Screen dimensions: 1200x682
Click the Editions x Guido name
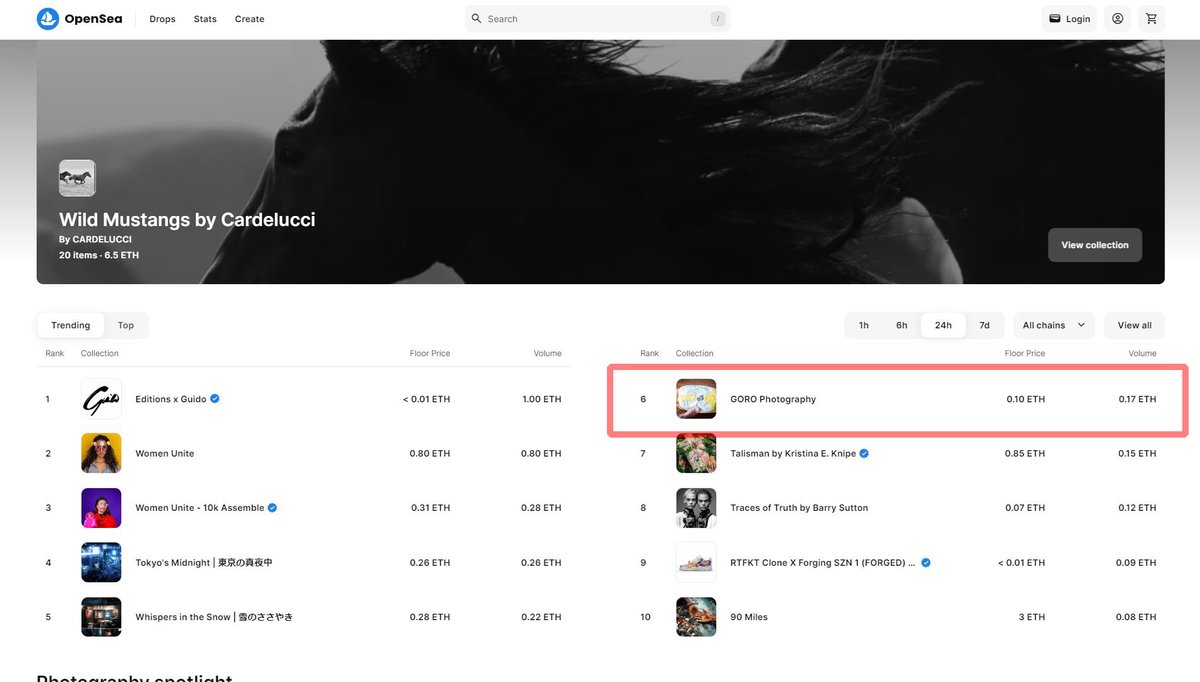click(x=171, y=399)
